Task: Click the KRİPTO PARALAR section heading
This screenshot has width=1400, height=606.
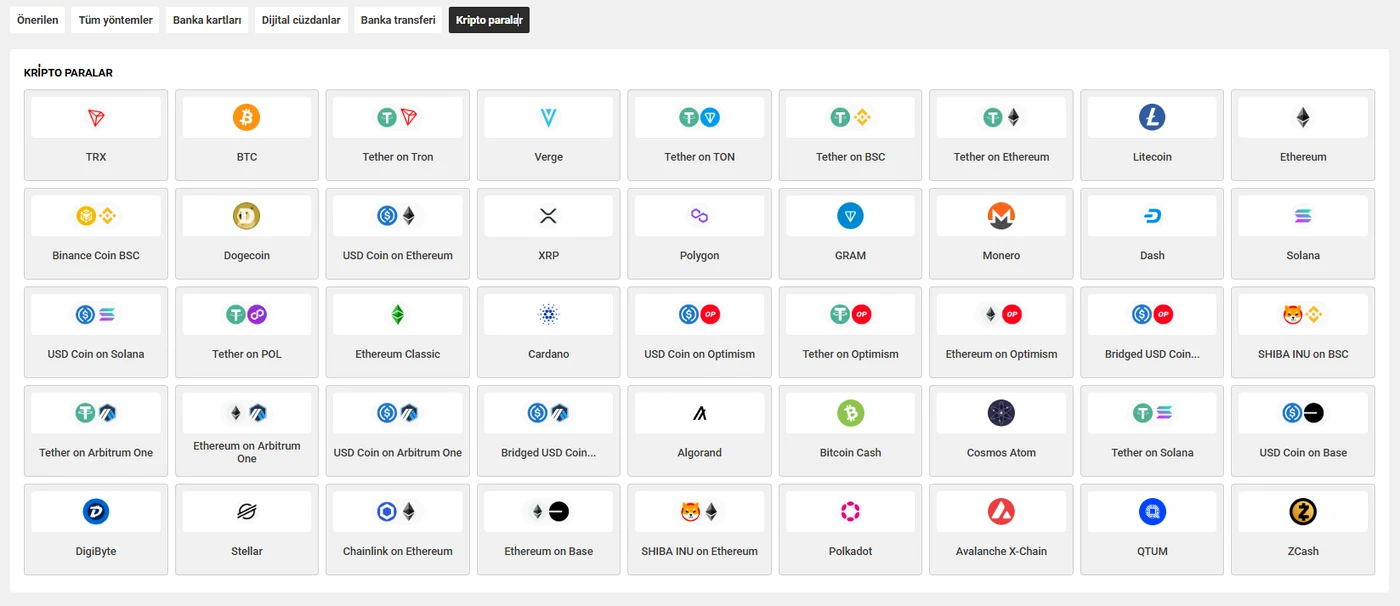Action: (68, 73)
